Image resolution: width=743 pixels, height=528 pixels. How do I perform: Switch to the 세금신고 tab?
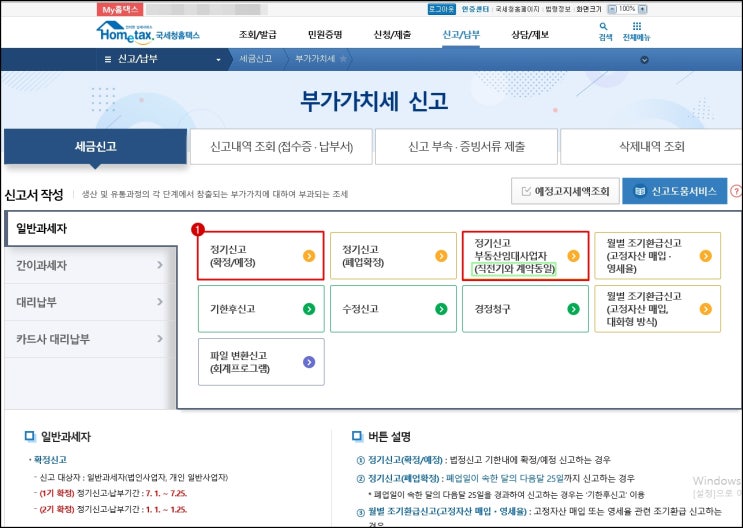coord(95,146)
